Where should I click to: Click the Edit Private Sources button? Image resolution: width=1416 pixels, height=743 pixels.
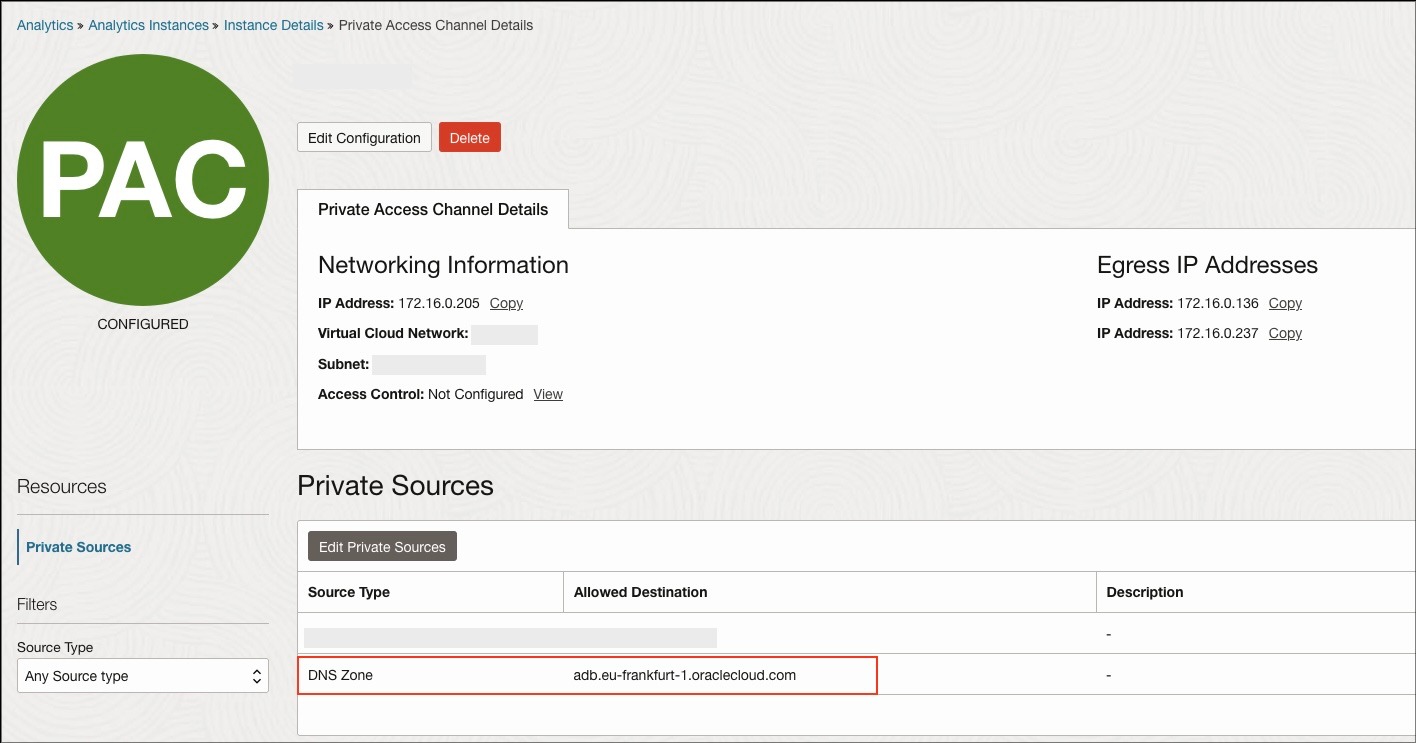pyautogui.click(x=381, y=545)
